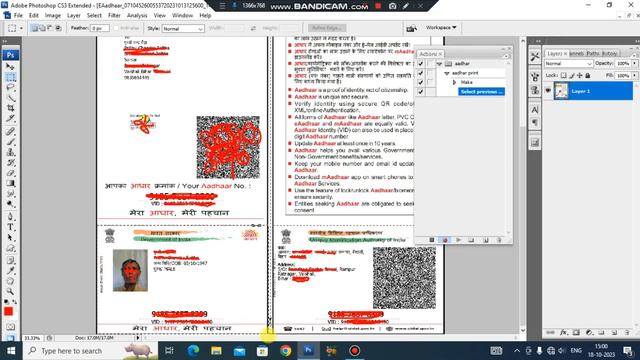Click Add to selection mode button
The image size is (640, 360).
click(42, 28)
